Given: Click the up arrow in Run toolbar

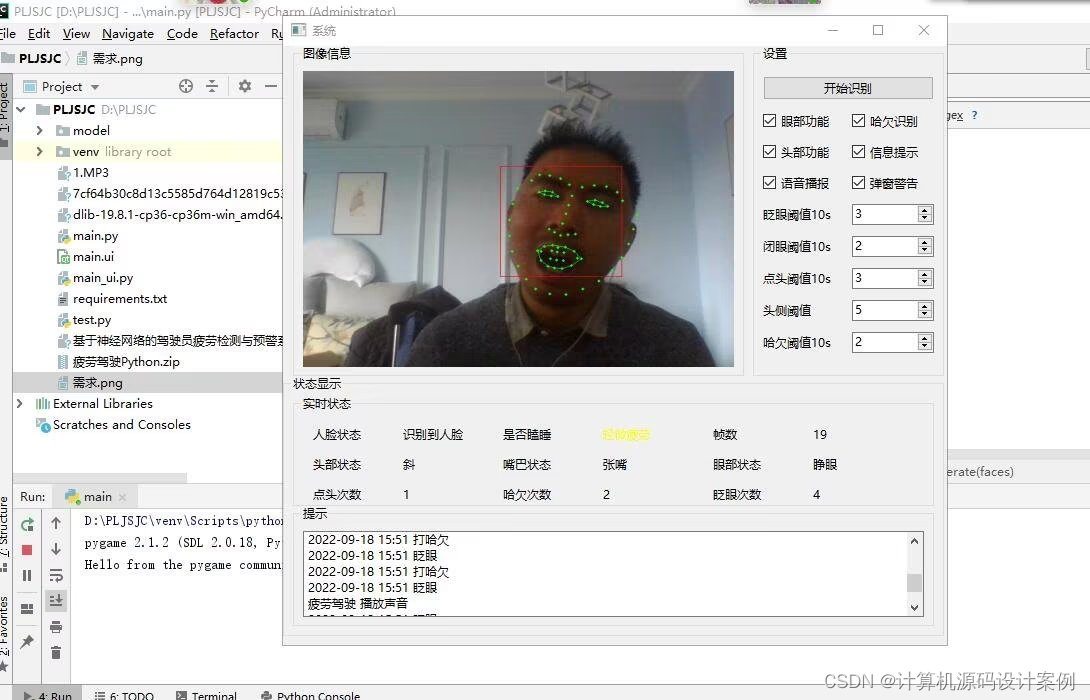Looking at the screenshot, I should (56, 523).
